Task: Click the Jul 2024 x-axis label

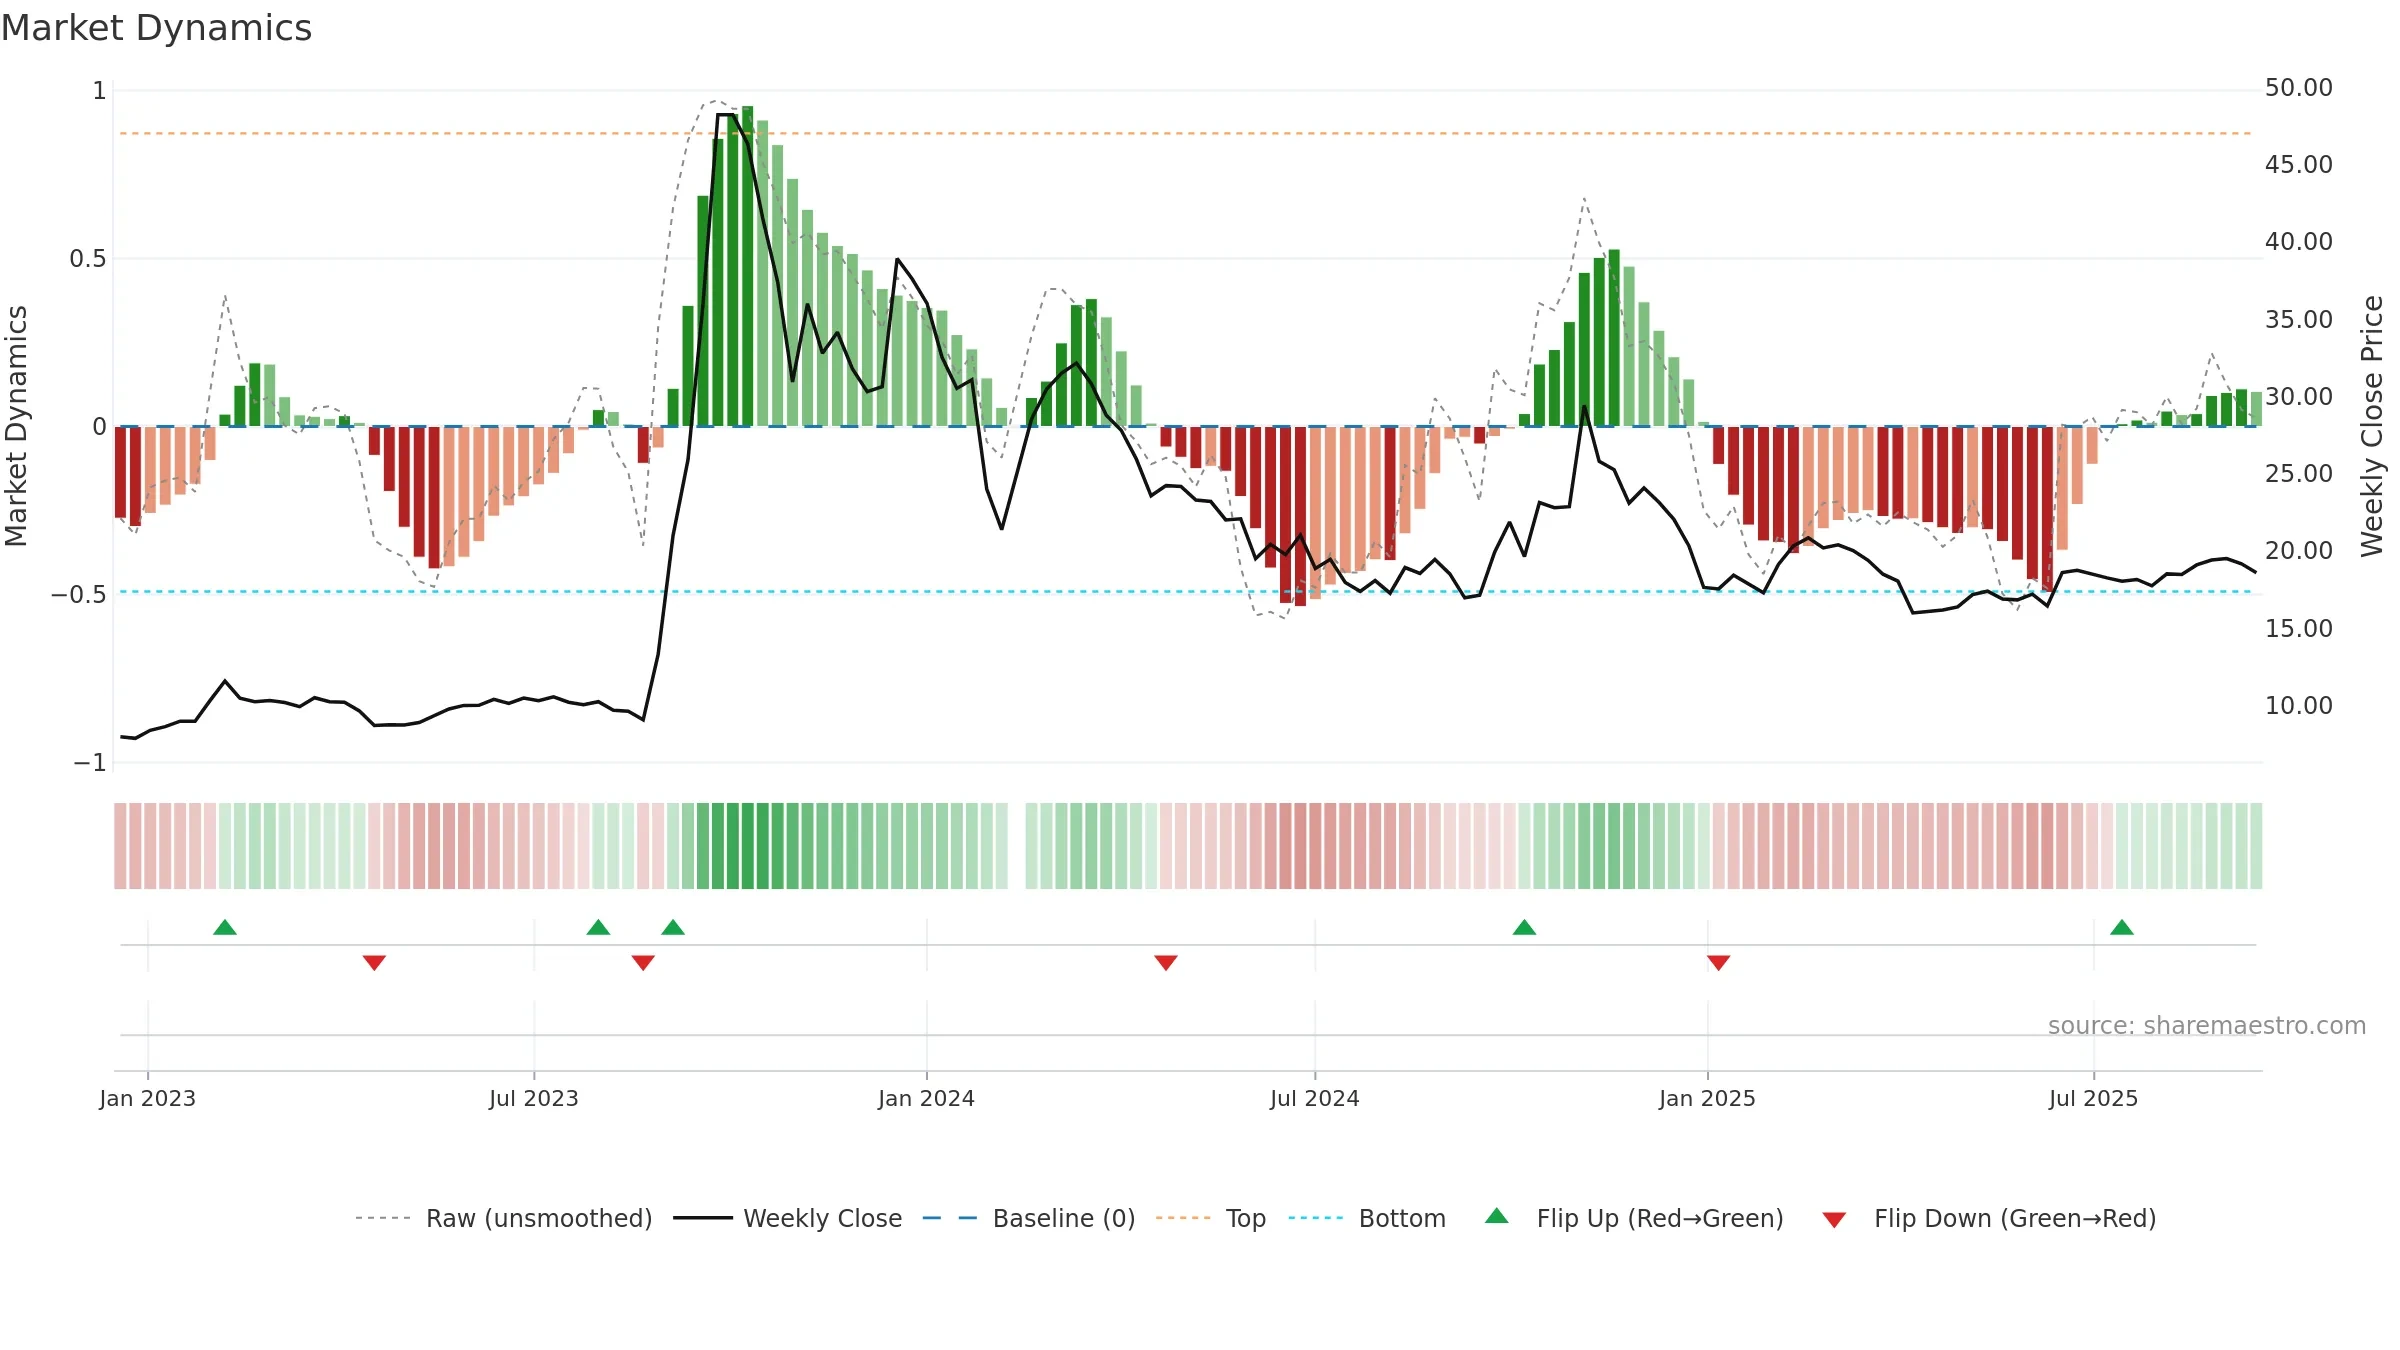Action: coord(1315,1098)
